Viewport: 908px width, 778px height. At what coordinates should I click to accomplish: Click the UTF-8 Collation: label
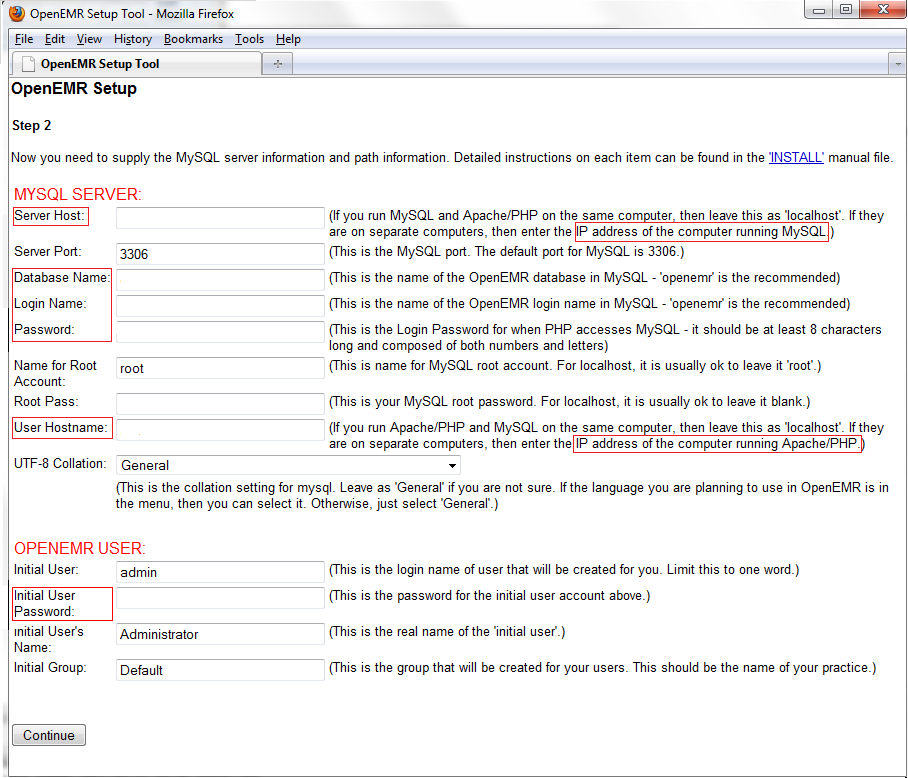pos(60,463)
